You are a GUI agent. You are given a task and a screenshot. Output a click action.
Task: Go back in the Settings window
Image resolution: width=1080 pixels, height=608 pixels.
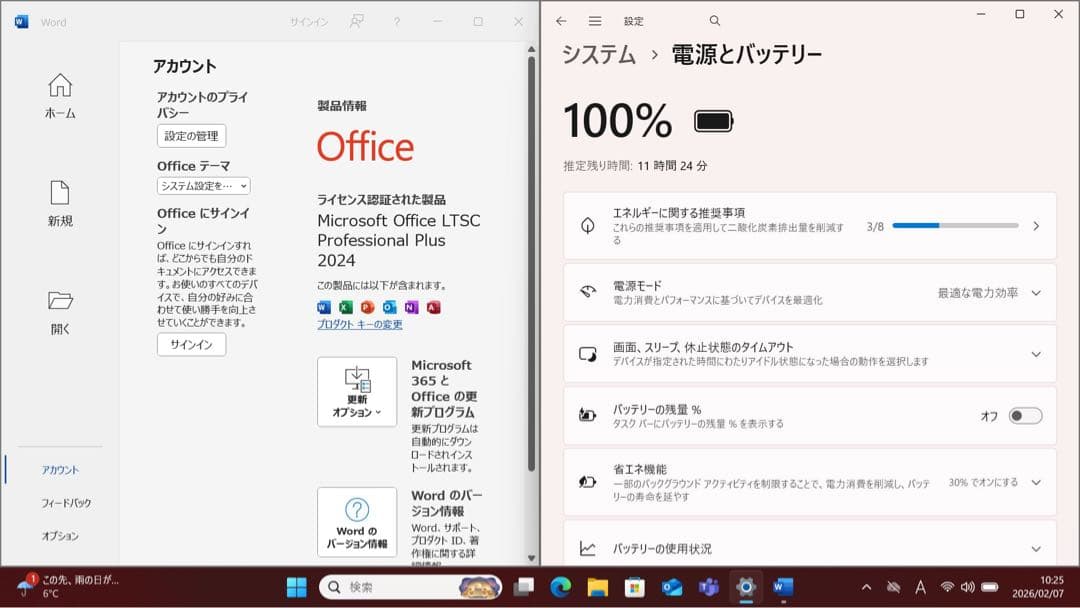point(561,21)
